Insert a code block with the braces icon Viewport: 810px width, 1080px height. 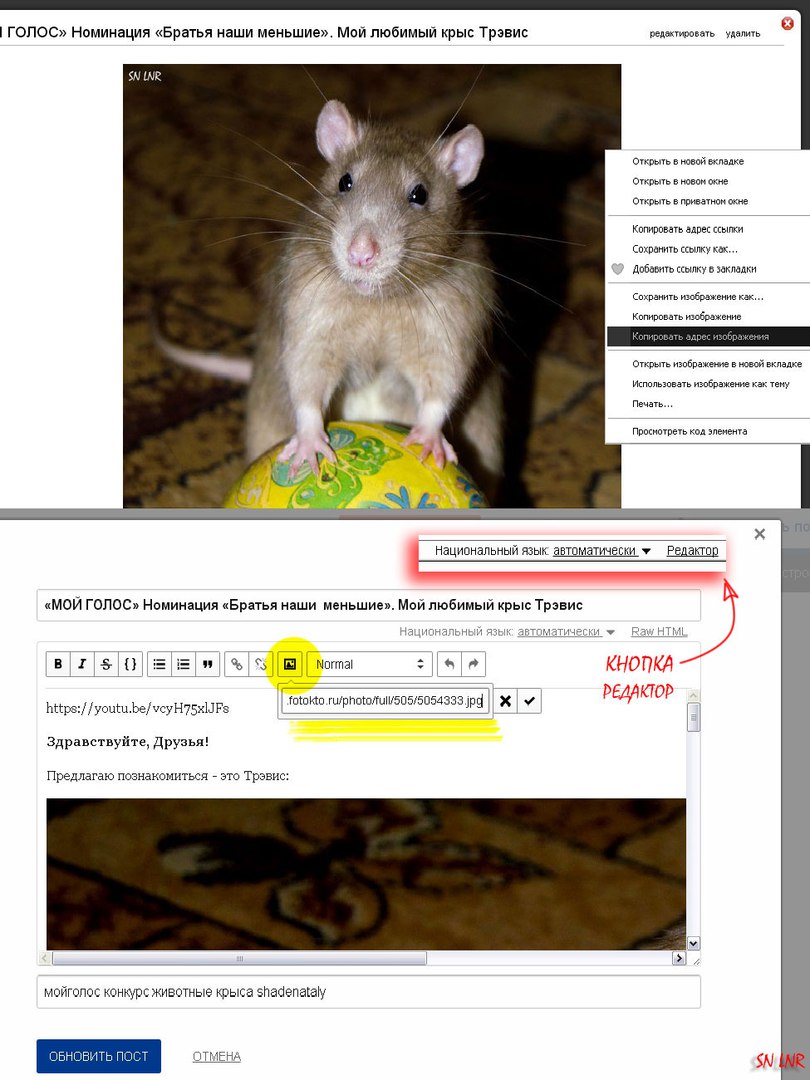click(131, 664)
